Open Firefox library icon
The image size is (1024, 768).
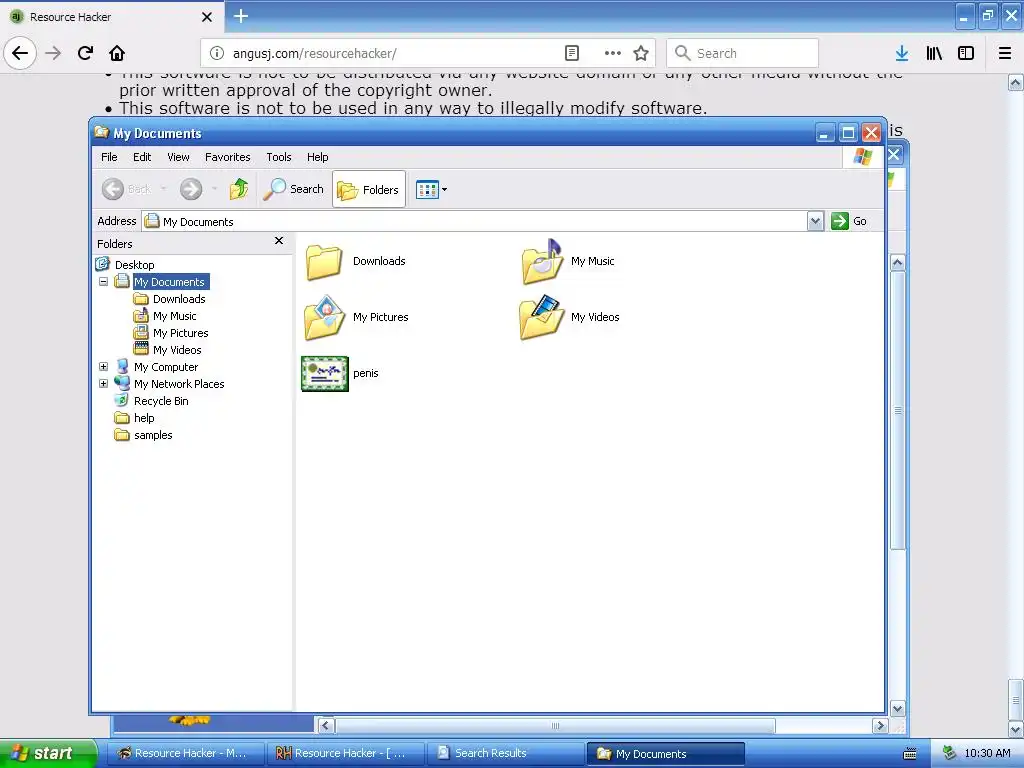click(934, 53)
